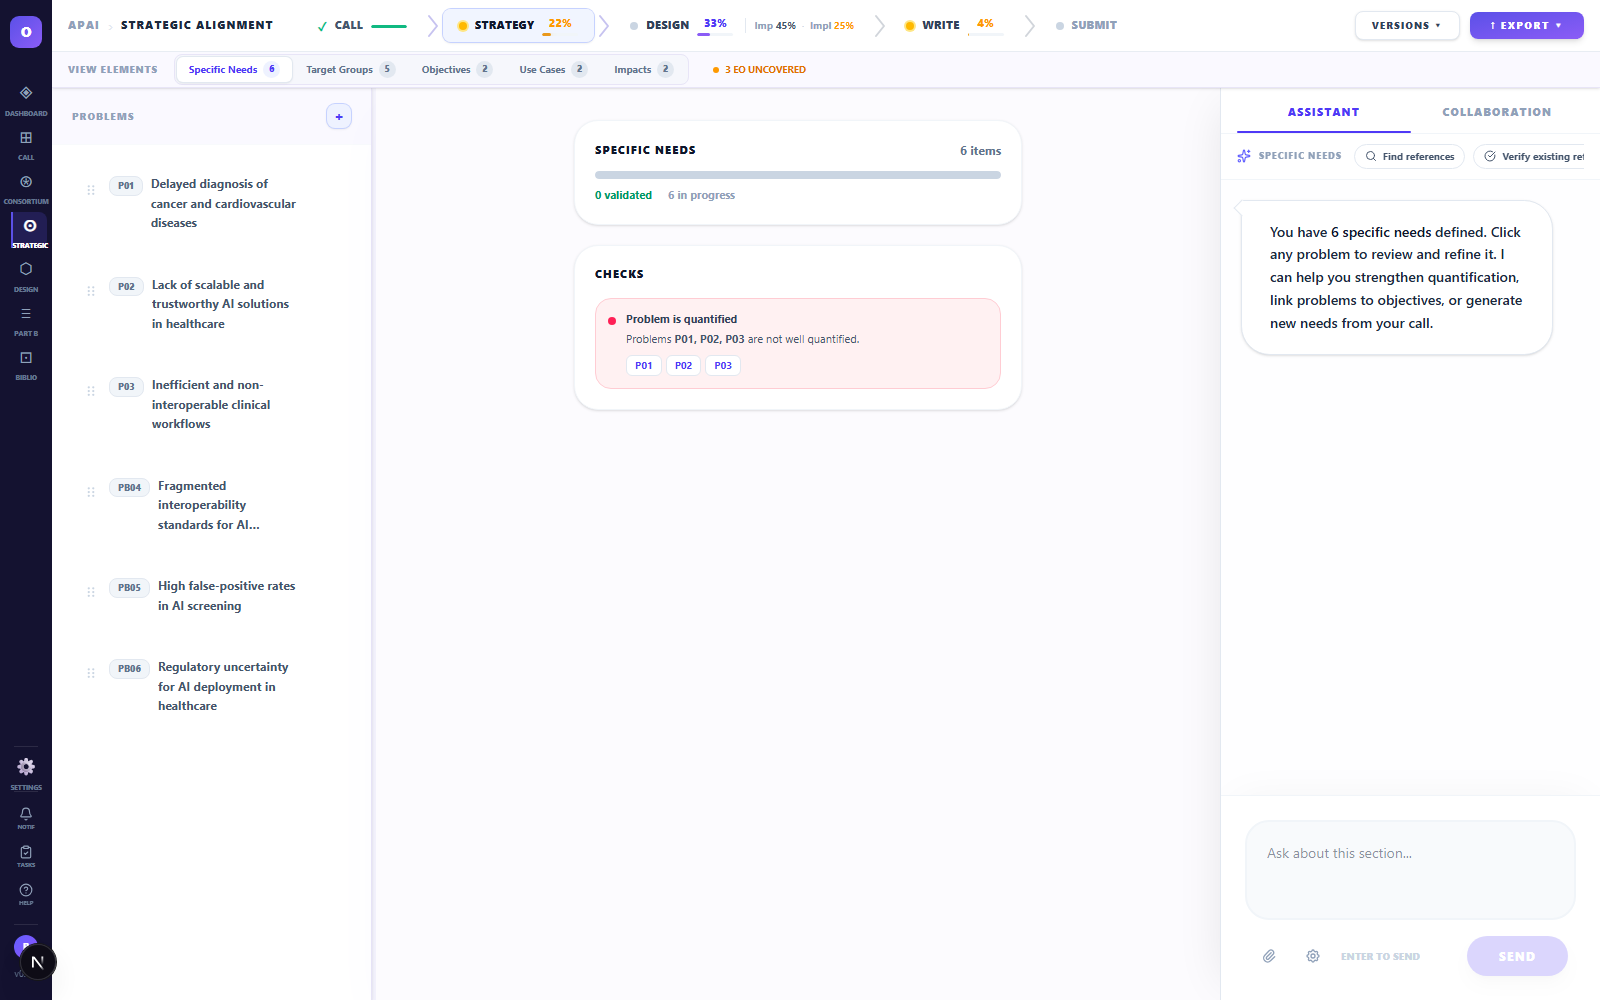Add a new problem with plus button

[339, 117]
